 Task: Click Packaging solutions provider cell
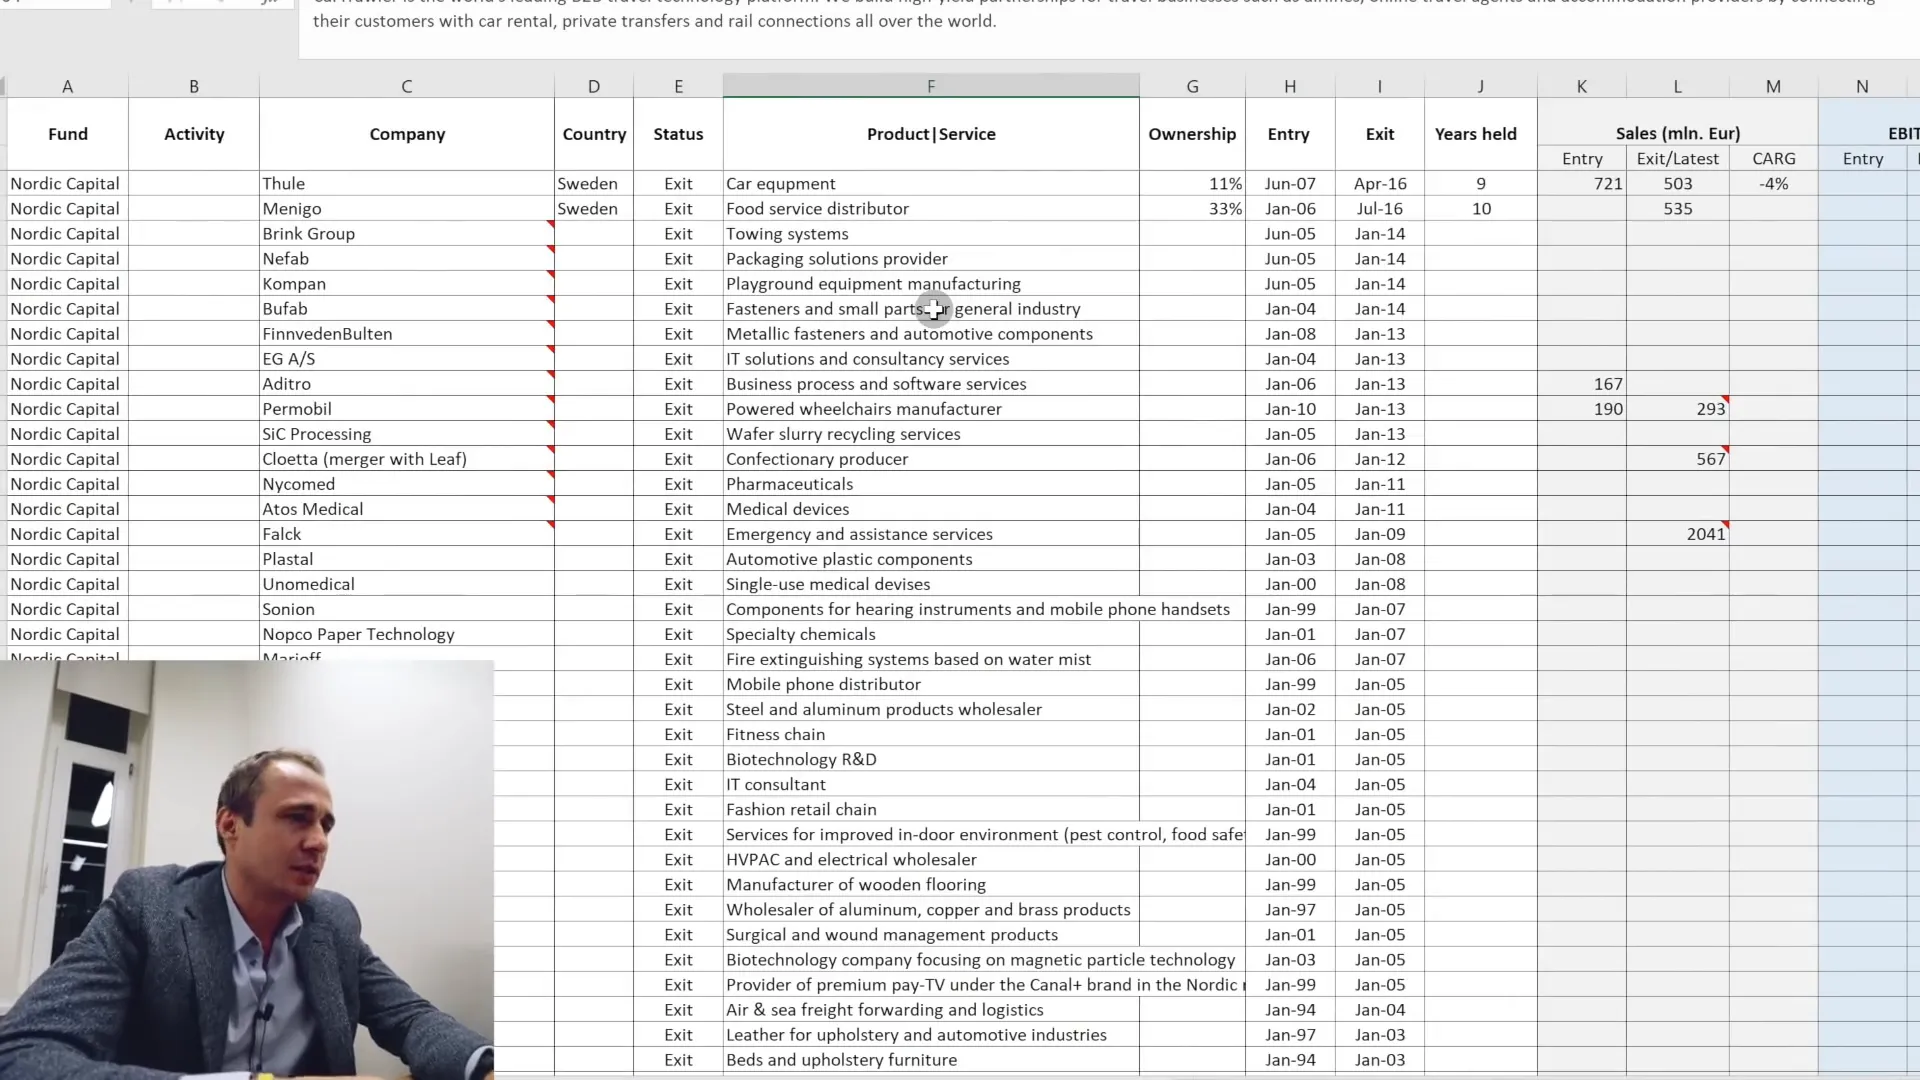(931, 259)
